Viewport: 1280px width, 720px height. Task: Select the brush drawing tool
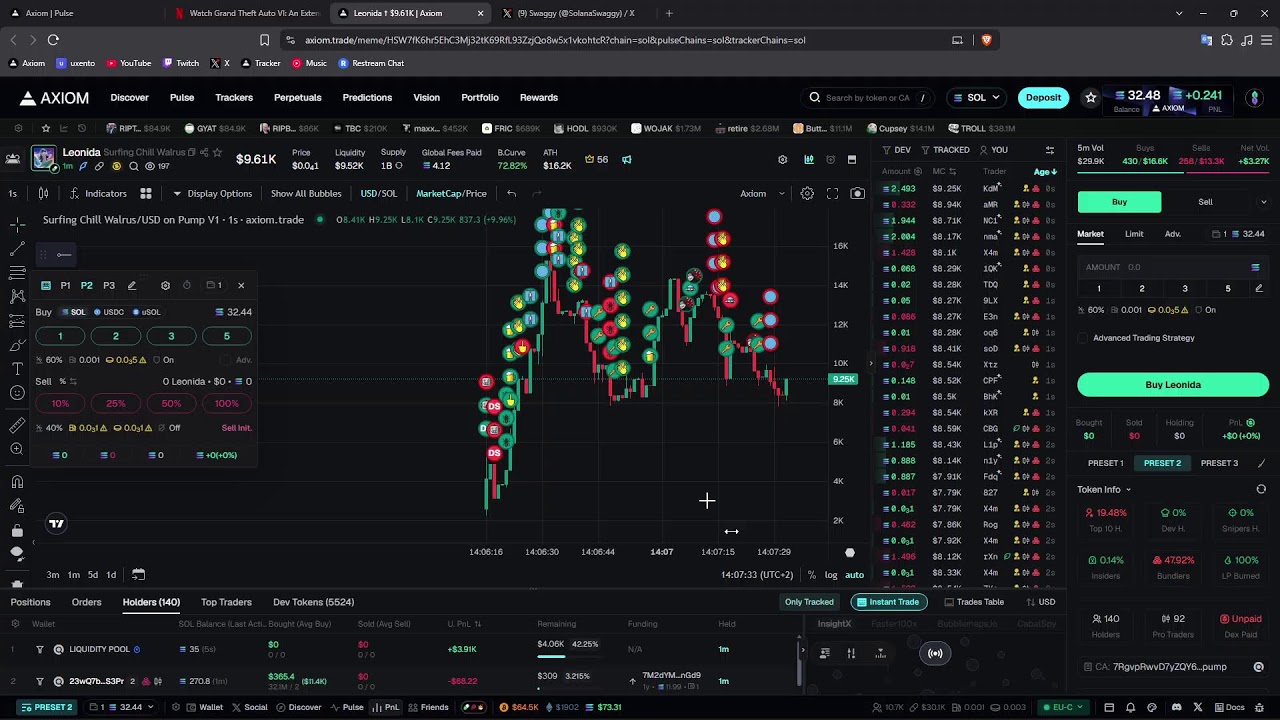tap(17, 345)
